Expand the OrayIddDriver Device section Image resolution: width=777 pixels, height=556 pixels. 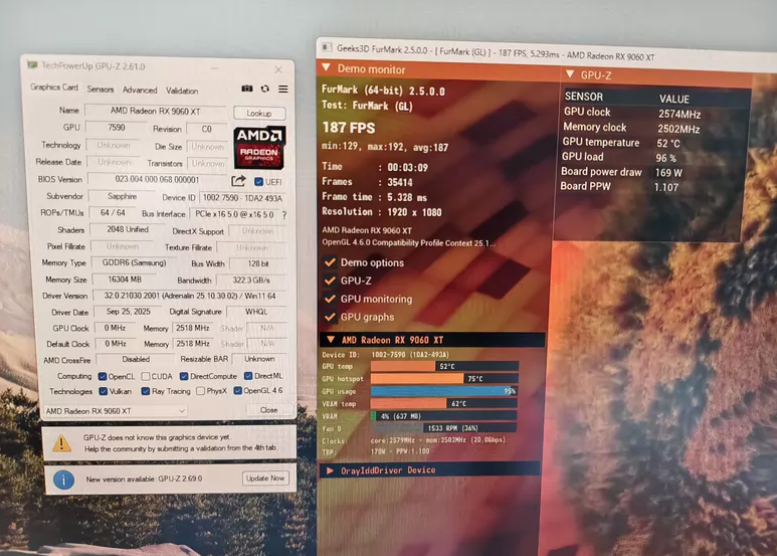click(330, 470)
